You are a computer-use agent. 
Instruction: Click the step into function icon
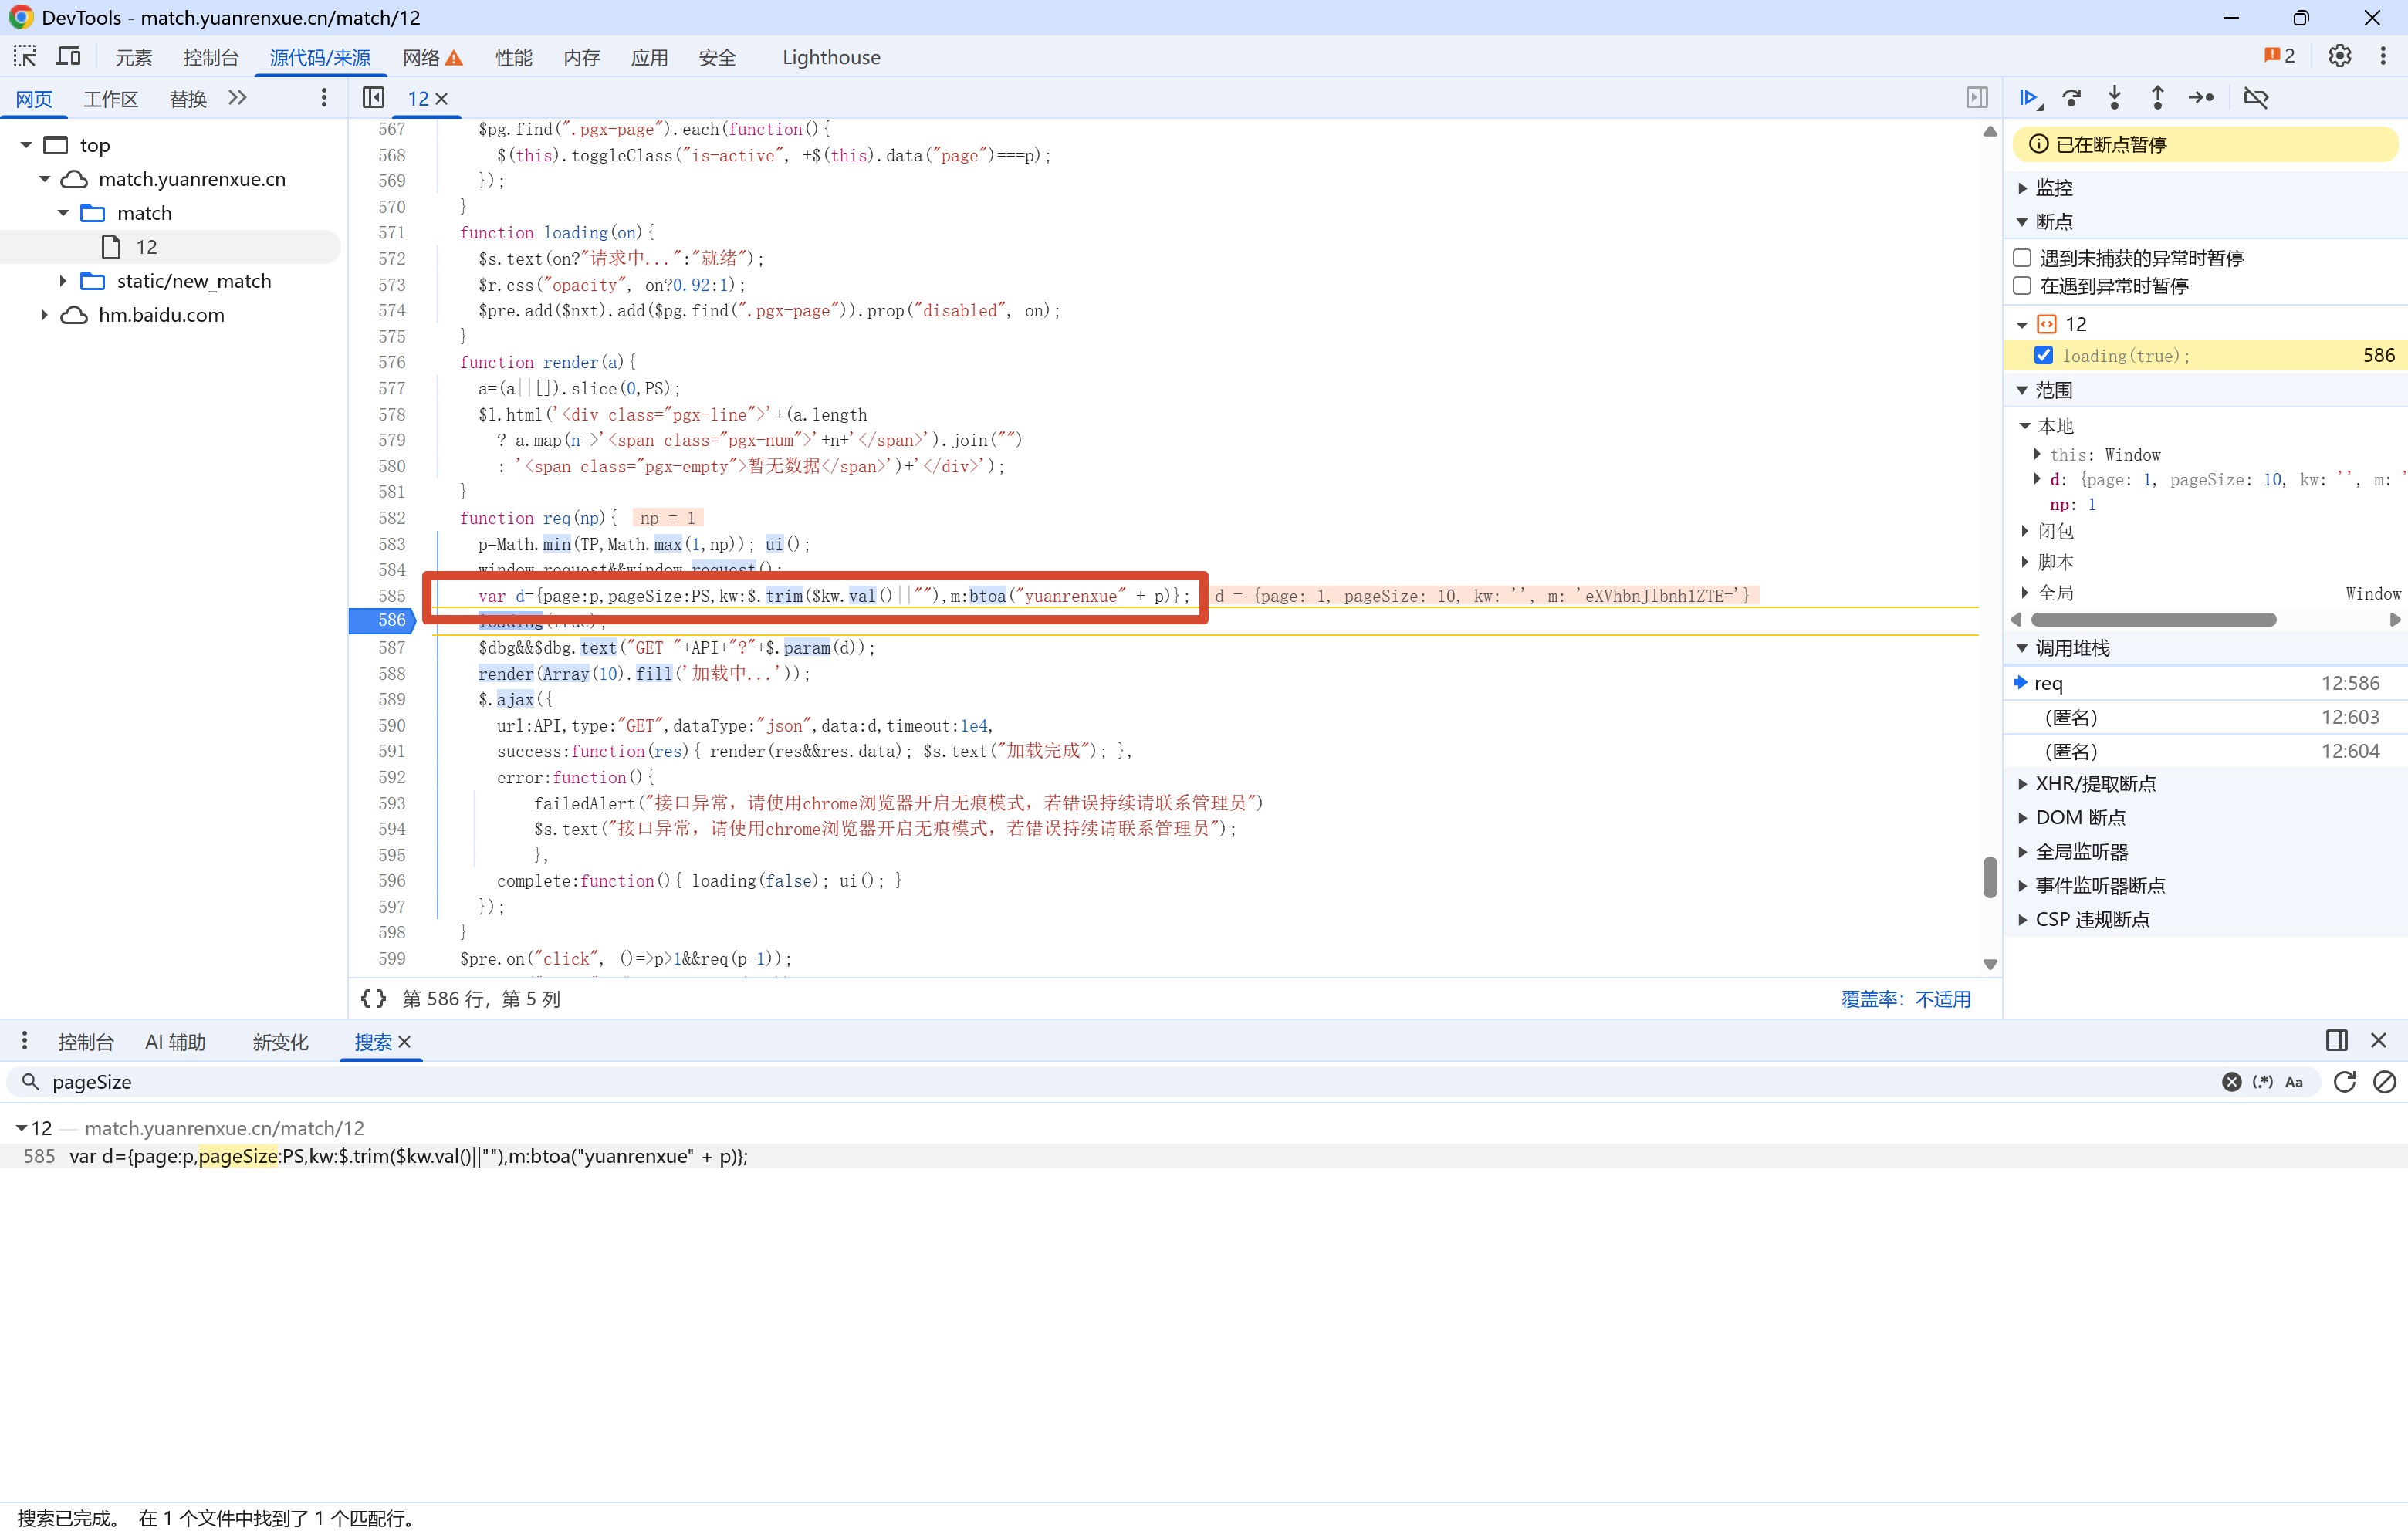(x=2114, y=98)
